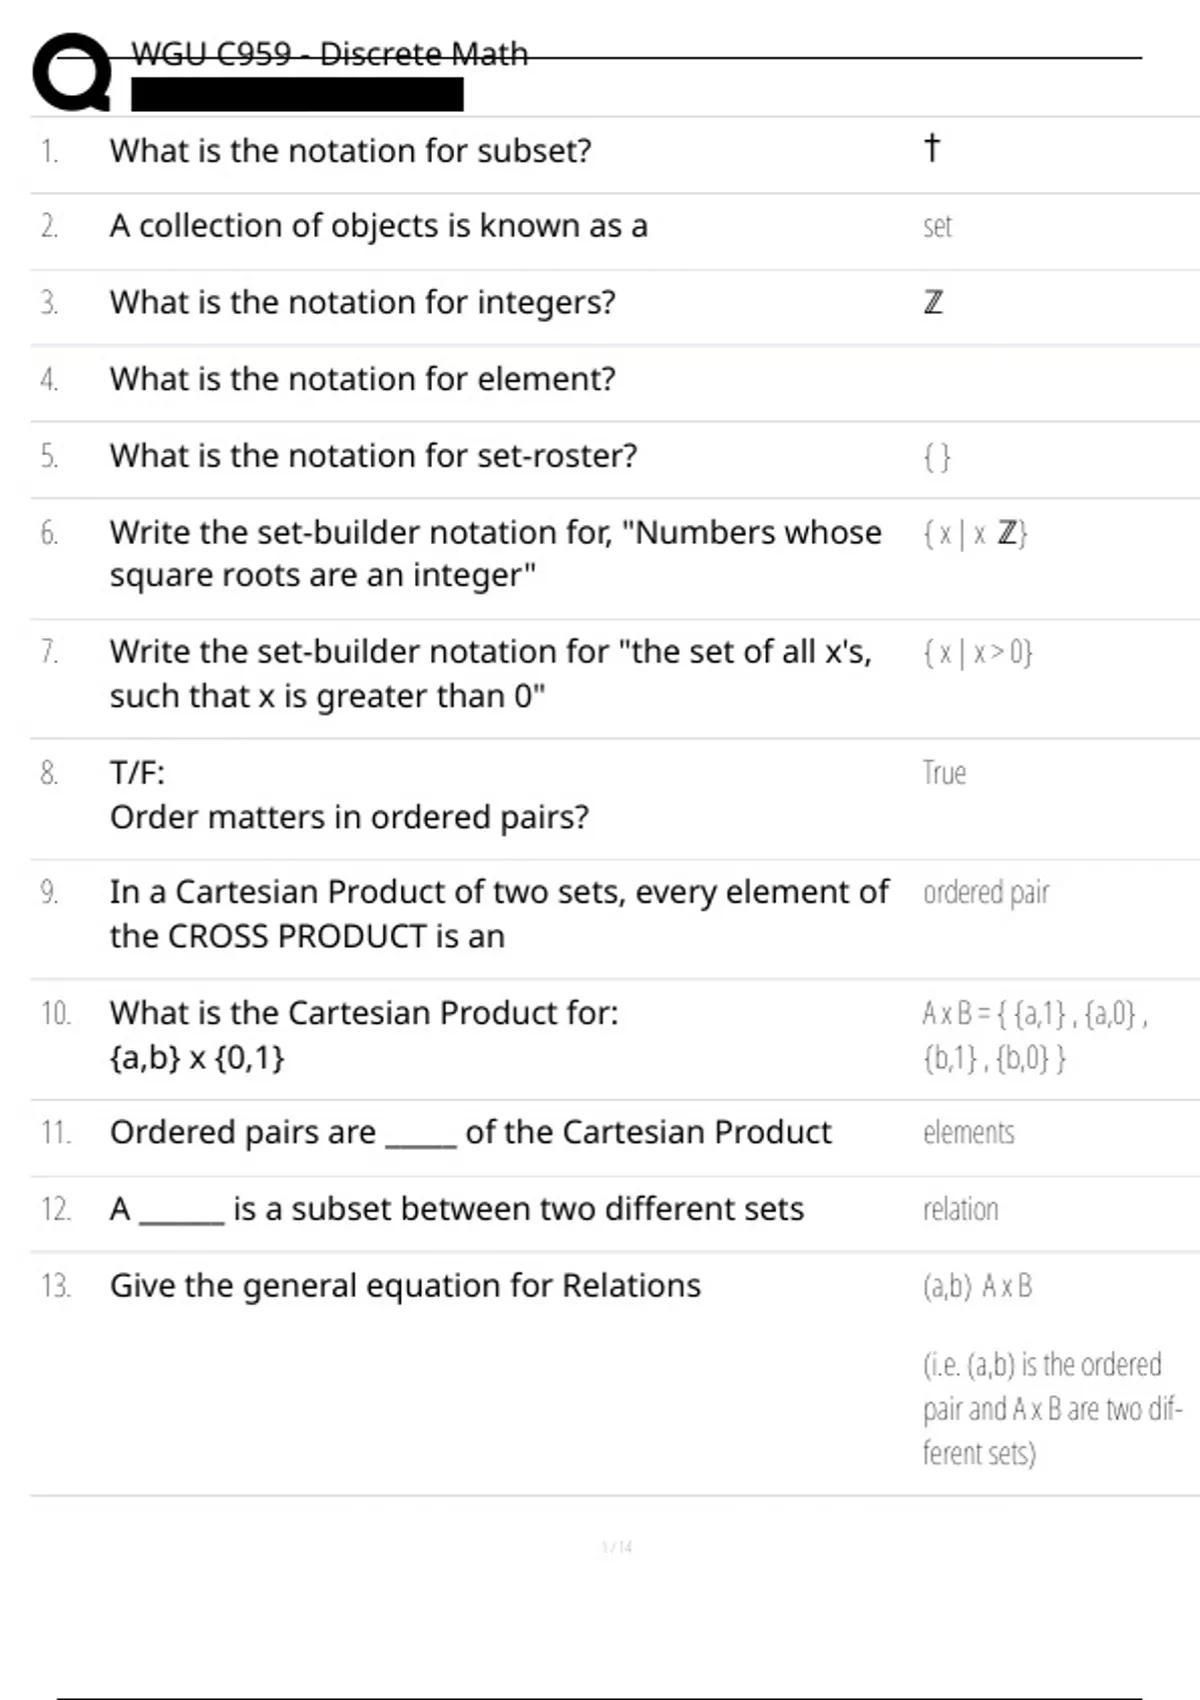The width and height of the screenshot is (1200, 1700).
Task: Select the "ordered pair" answer text
Action: click(x=986, y=892)
